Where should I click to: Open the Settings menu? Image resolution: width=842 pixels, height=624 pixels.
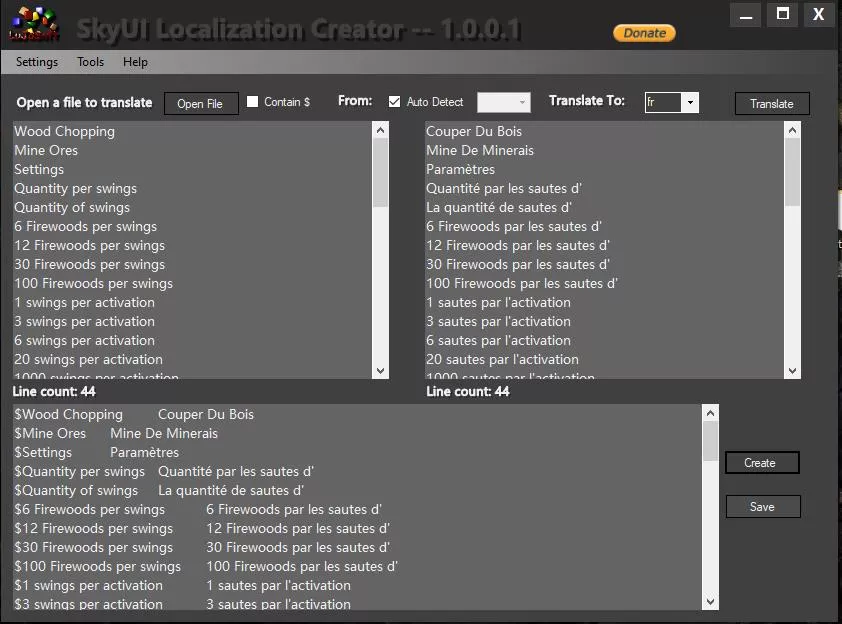click(37, 62)
